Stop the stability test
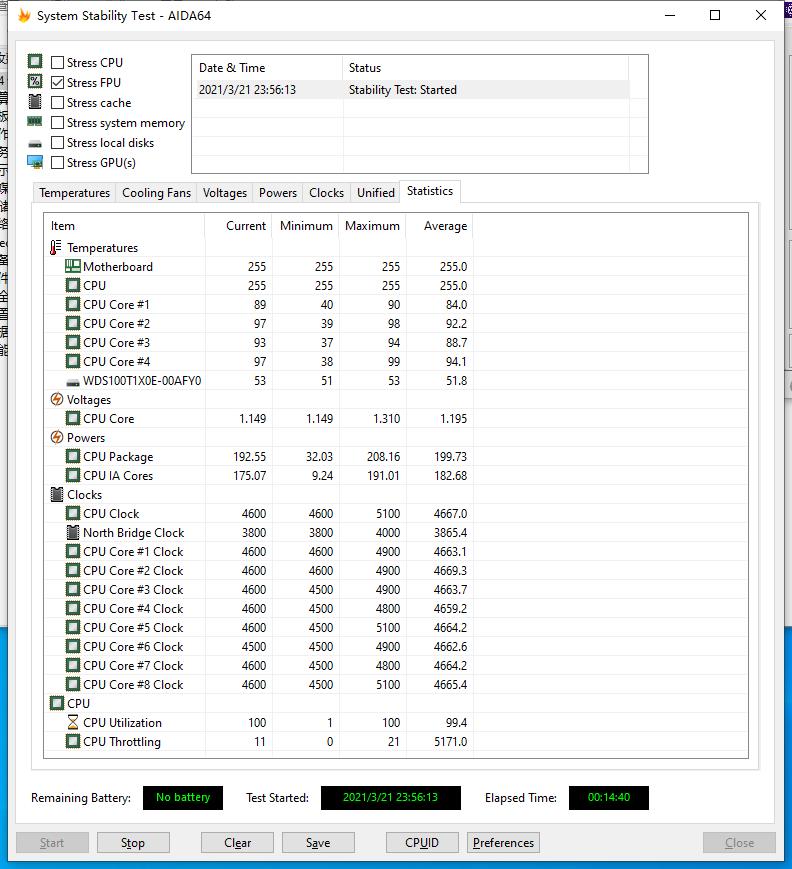792x869 pixels. [x=133, y=842]
